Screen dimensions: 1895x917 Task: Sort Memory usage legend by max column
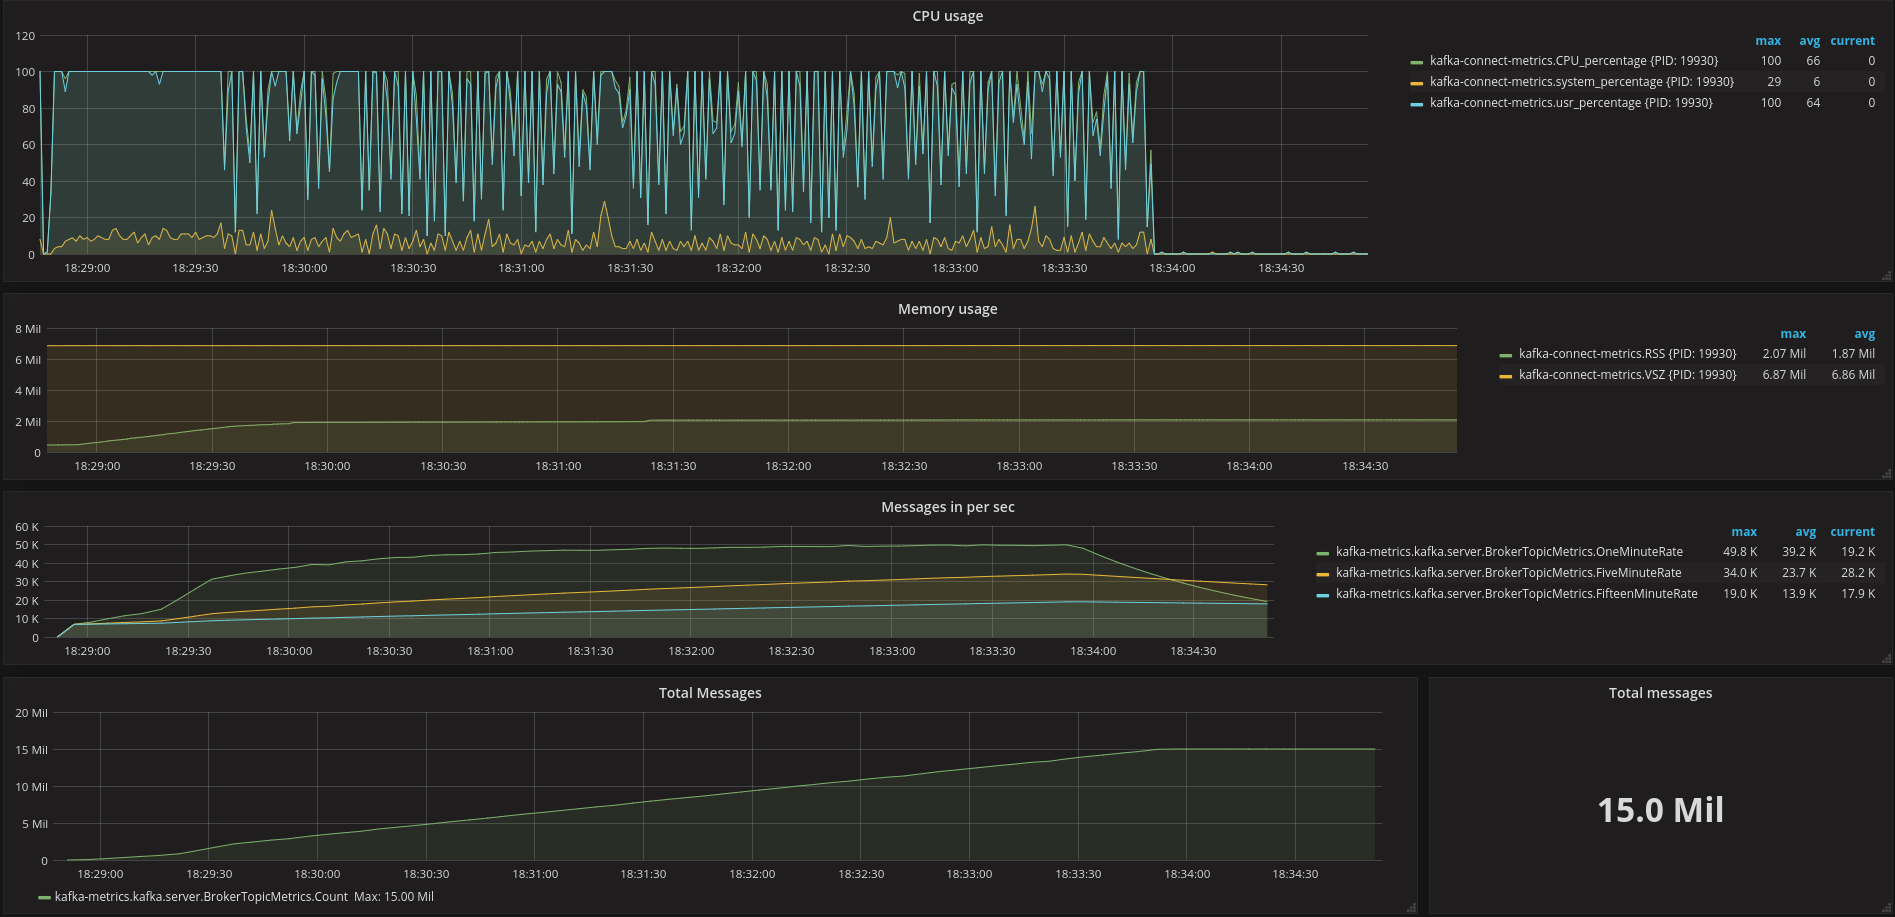[1793, 334]
